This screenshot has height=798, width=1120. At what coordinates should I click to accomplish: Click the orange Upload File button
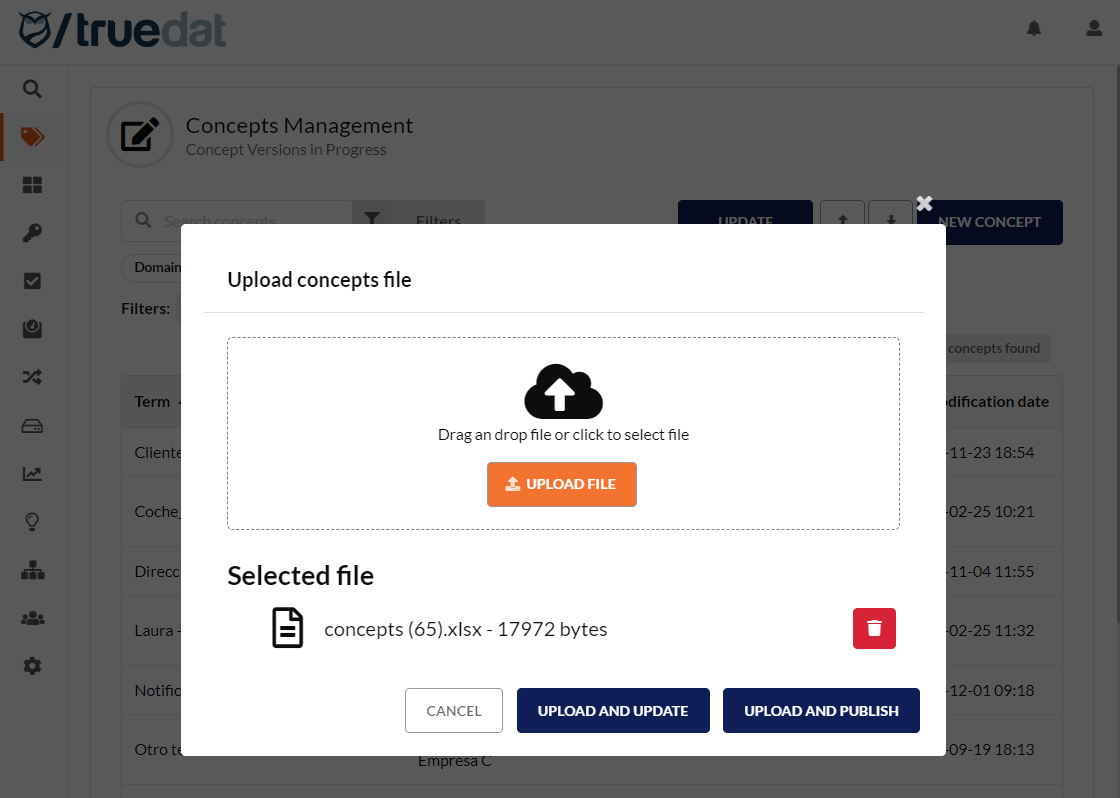pyautogui.click(x=561, y=484)
